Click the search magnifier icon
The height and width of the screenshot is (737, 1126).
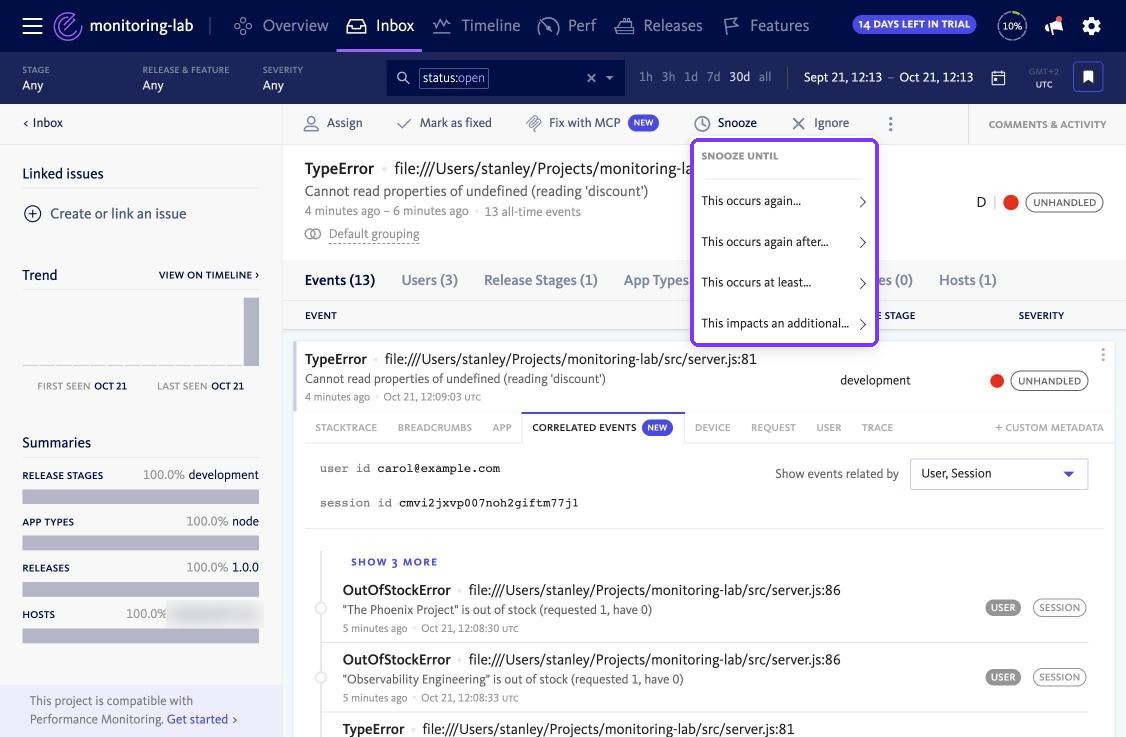[403, 78]
